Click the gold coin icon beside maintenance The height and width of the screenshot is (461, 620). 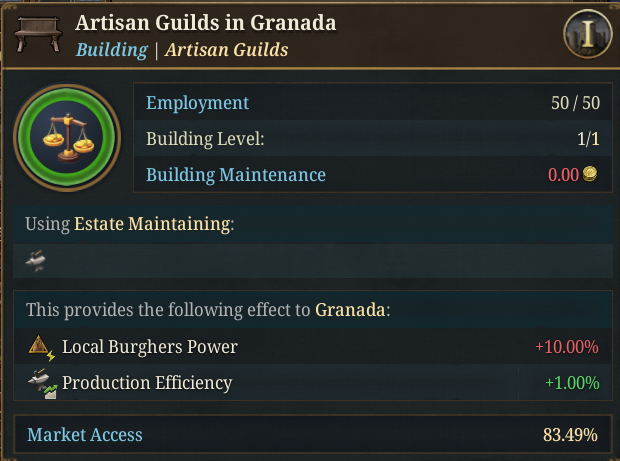(x=590, y=175)
